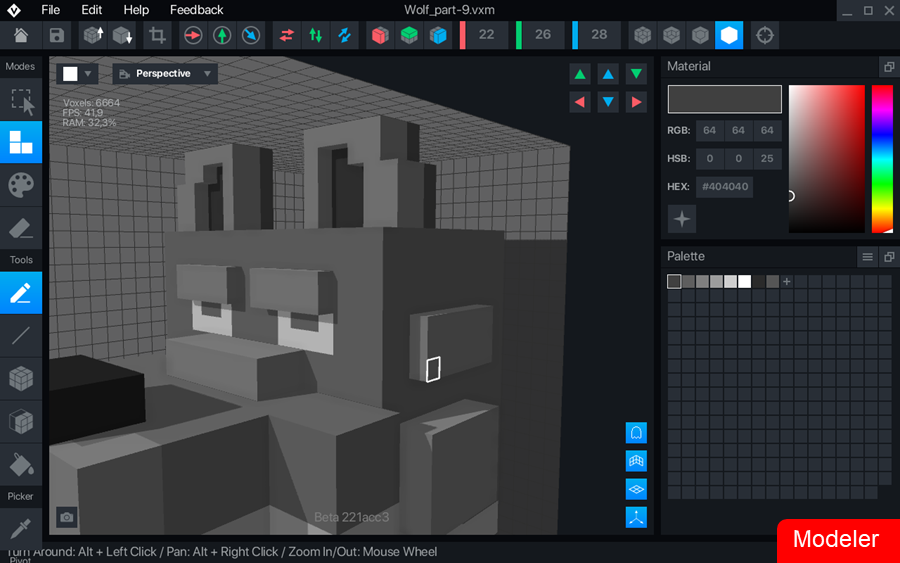The height and width of the screenshot is (563, 900).
Task: Click the red Modeler button
Action: [836, 539]
